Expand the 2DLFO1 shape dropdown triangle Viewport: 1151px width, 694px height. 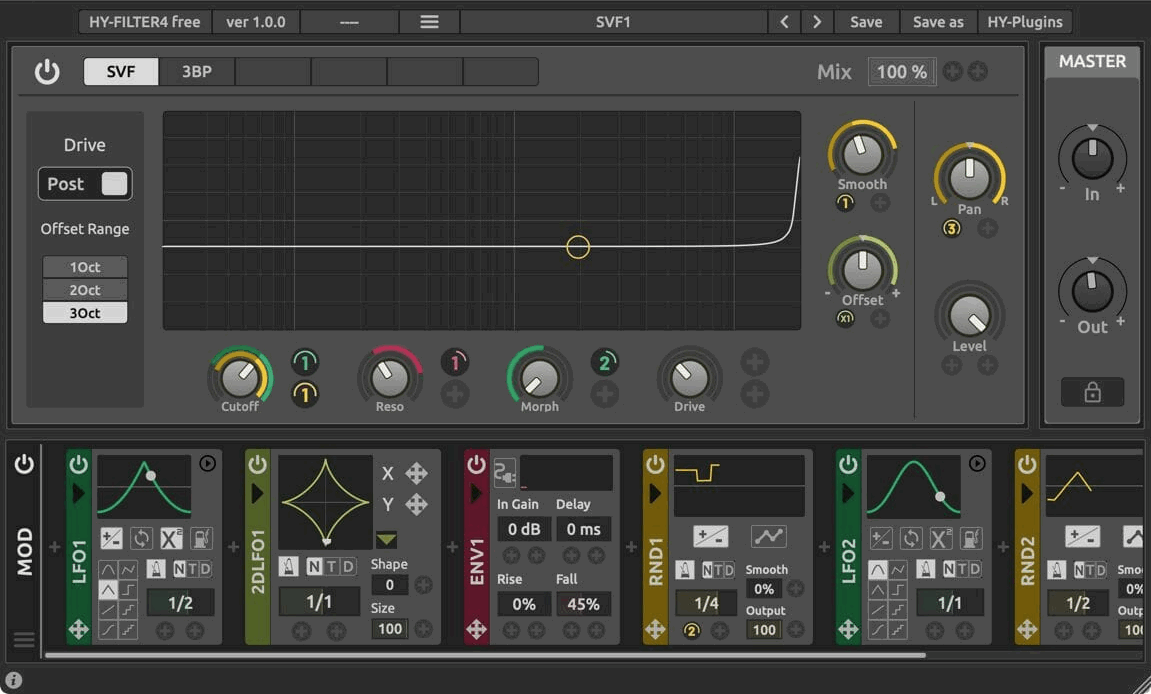pos(386,540)
